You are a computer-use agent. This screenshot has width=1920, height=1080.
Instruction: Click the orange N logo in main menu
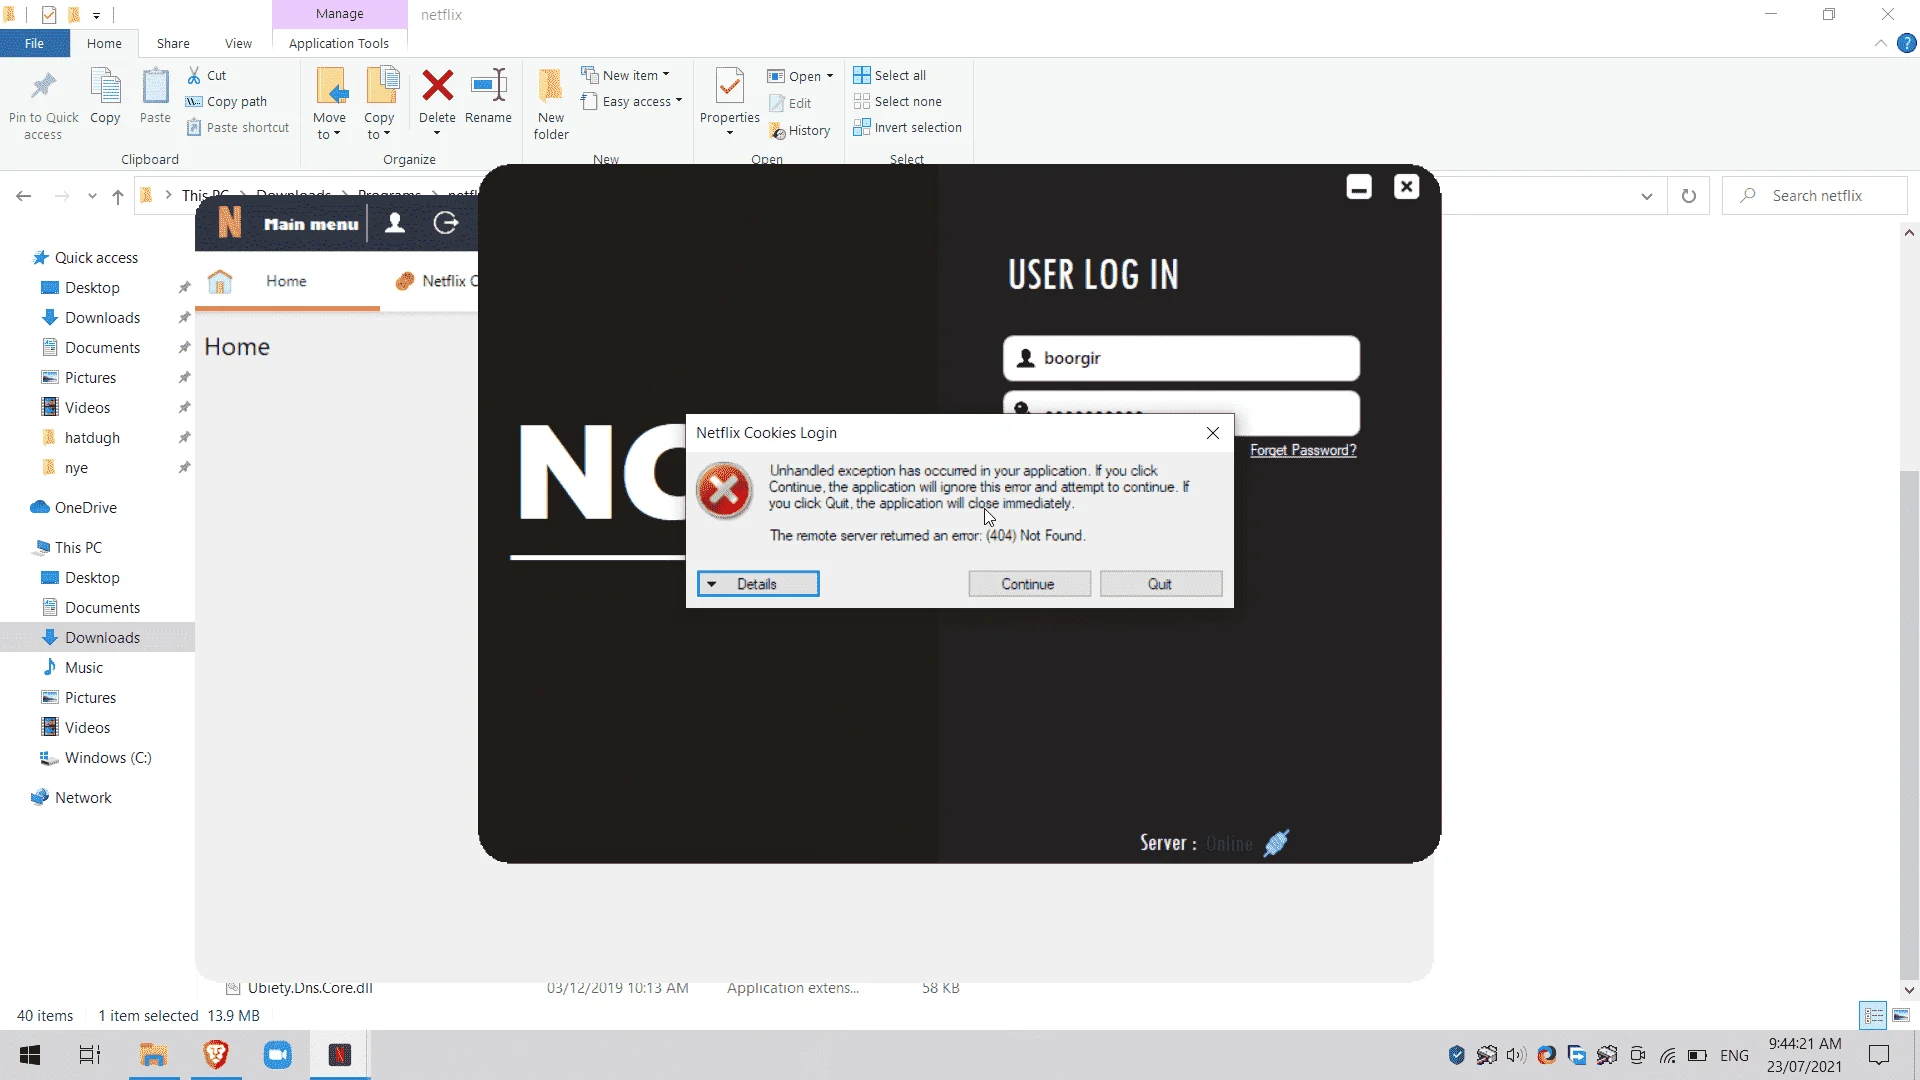pyautogui.click(x=230, y=222)
